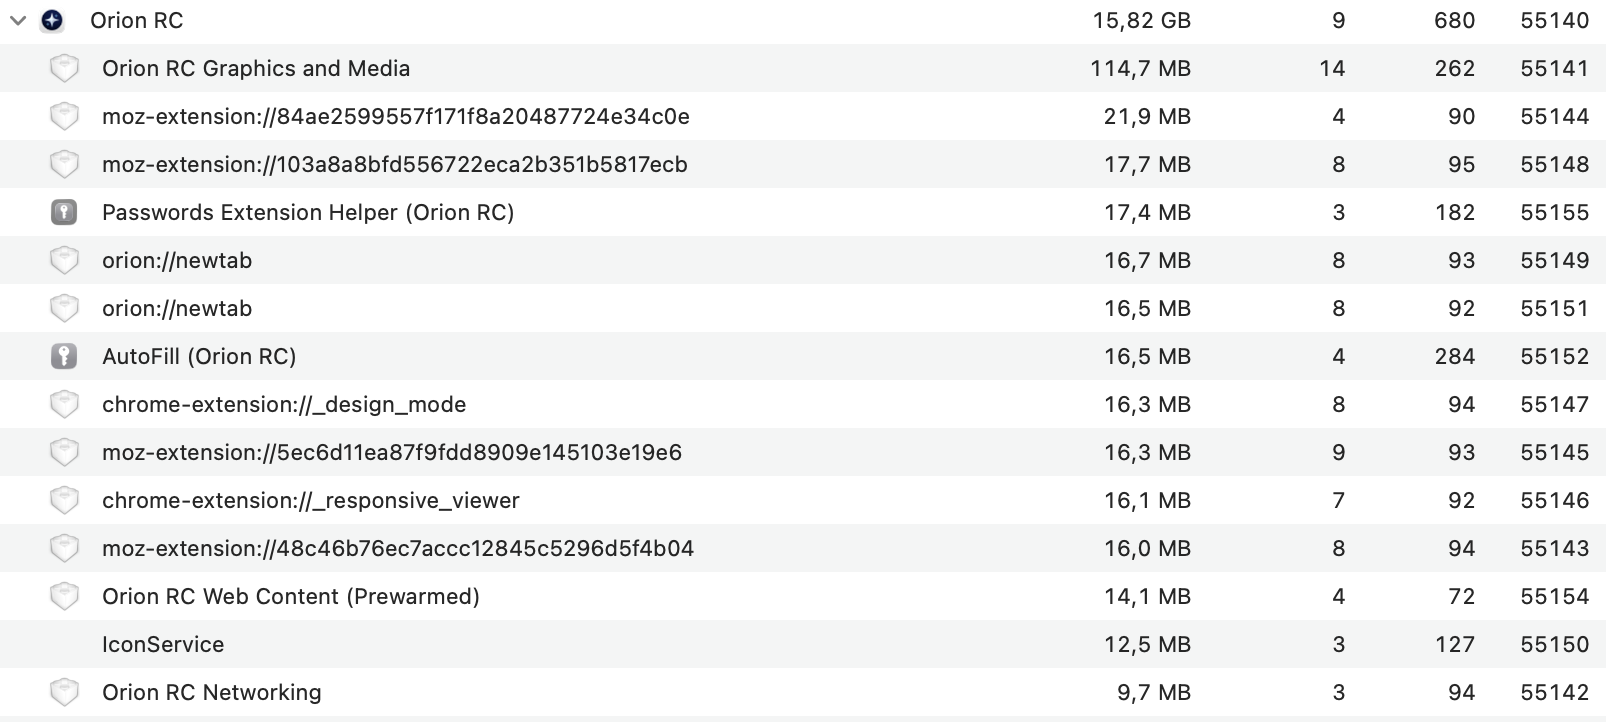1606x722 pixels.
Task: Click shield icon beside Orion RC Networking
Action: click(64, 692)
